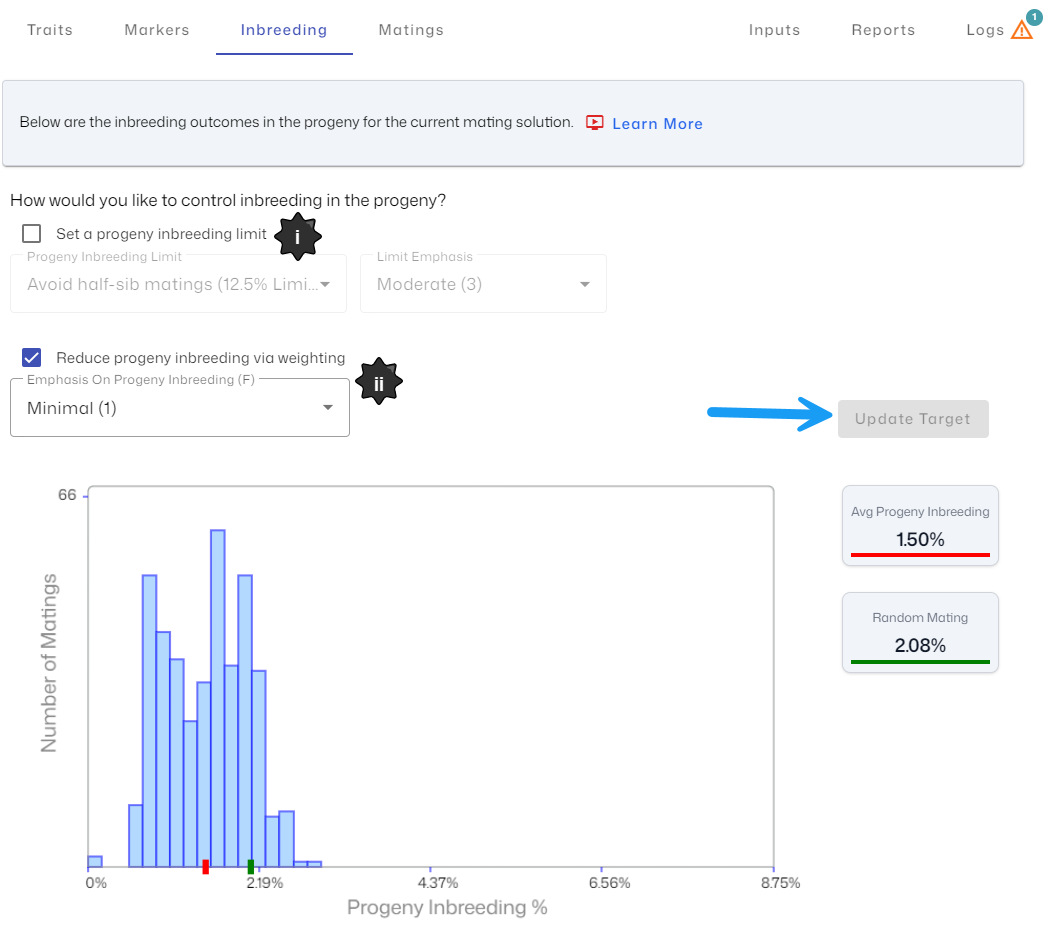The height and width of the screenshot is (938, 1064).
Task: Click the green random mating marker on axis
Action: point(251,866)
